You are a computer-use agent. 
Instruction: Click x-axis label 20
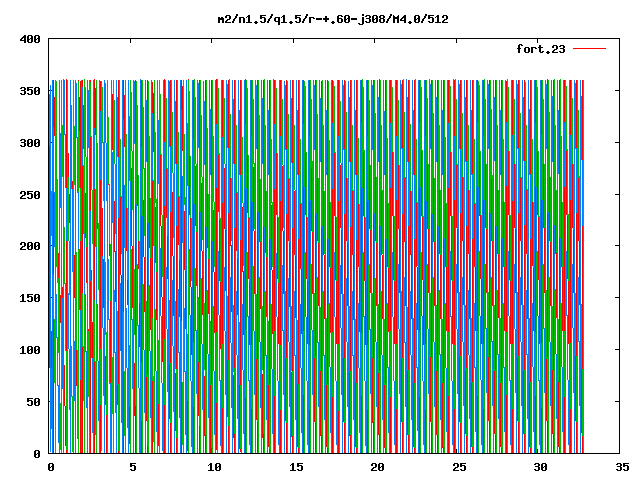[377, 467]
